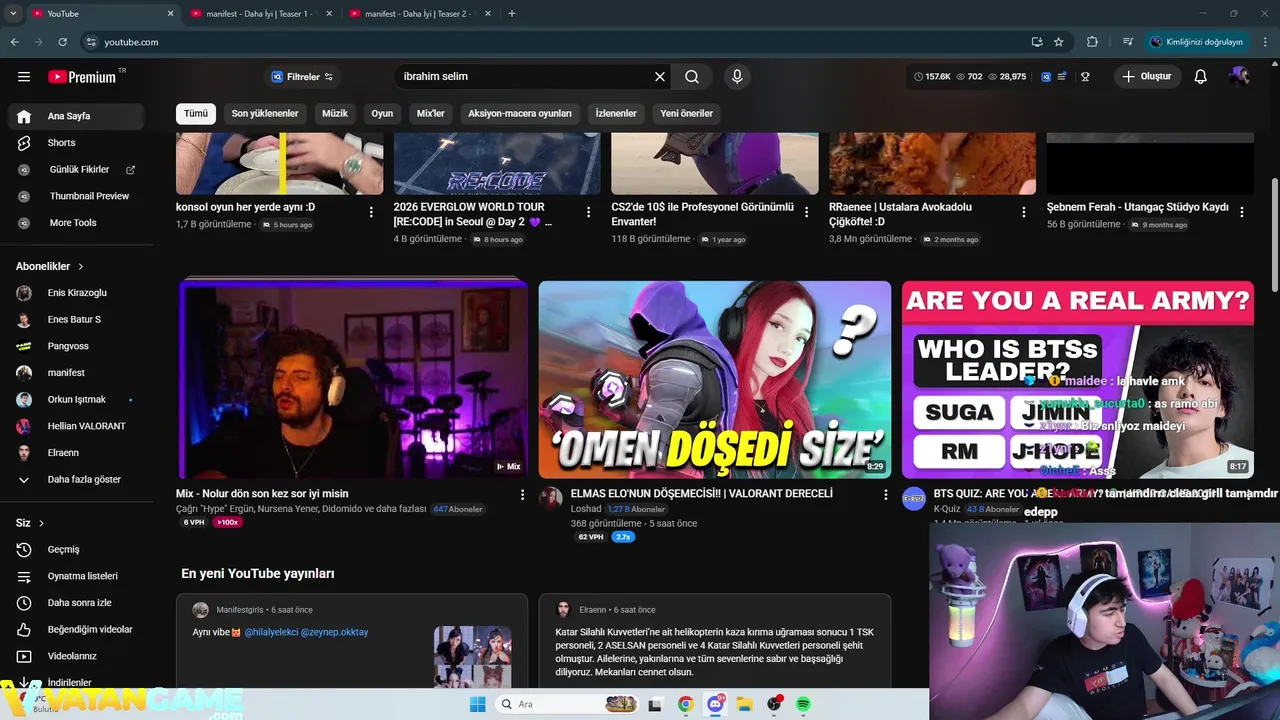The height and width of the screenshot is (720, 1280).
Task: Open Loshad channel avatar
Action: 551,499
